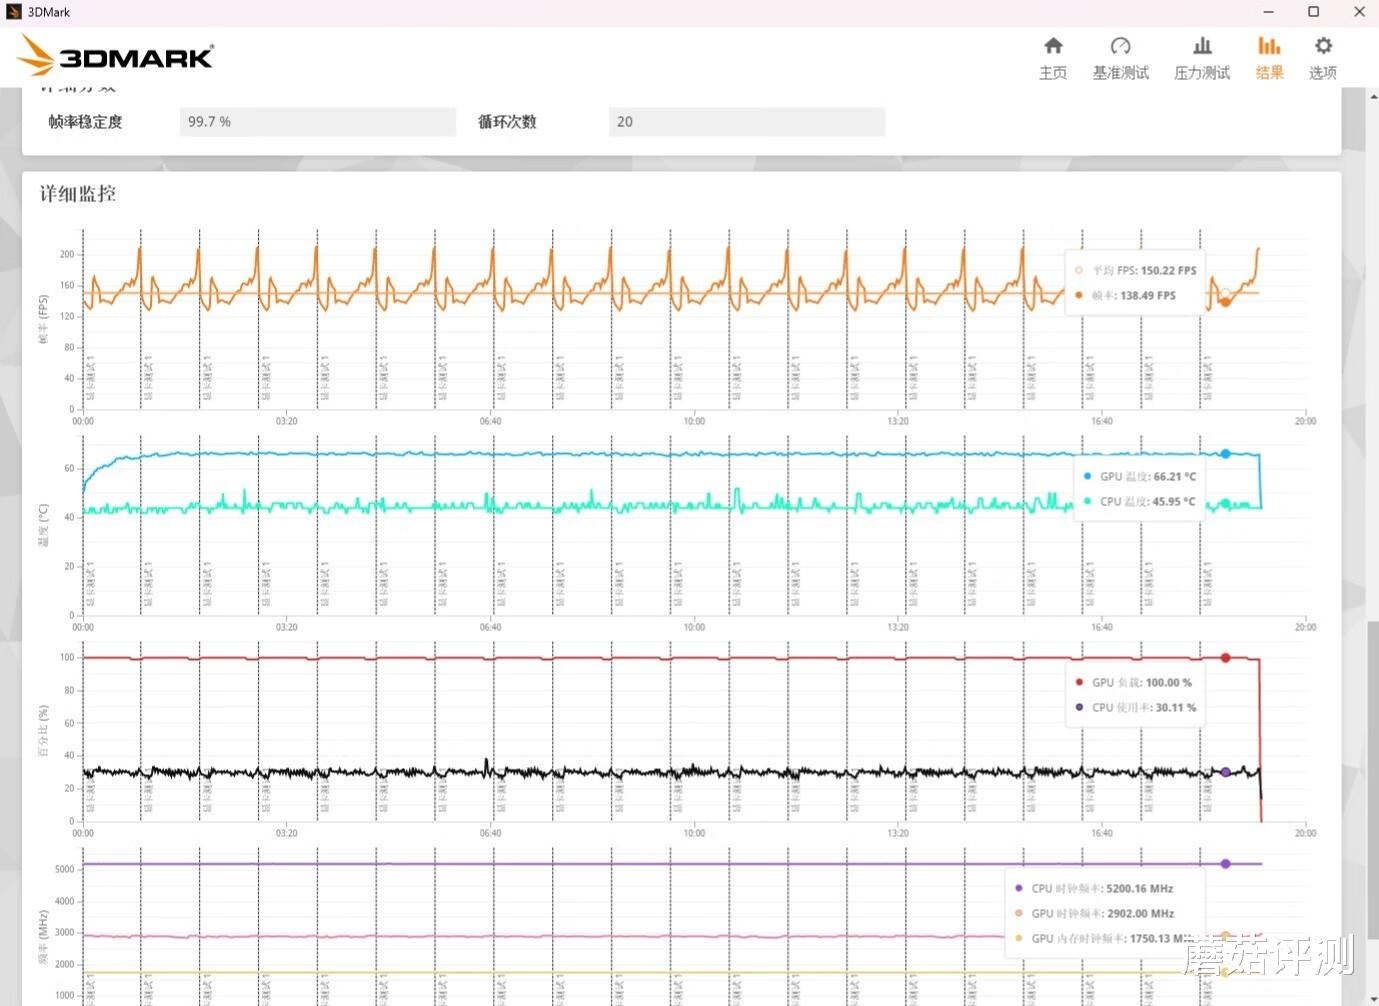Click the CPU 温度: 45.95 °C legend entry

1139,501
